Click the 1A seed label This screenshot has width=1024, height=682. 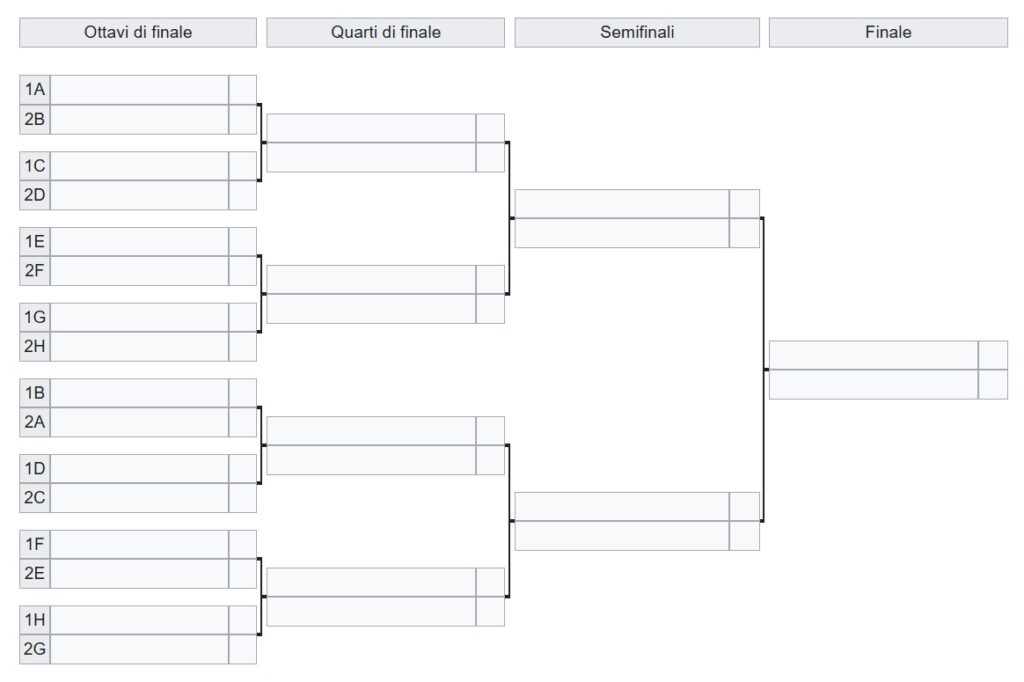click(35, 89)
